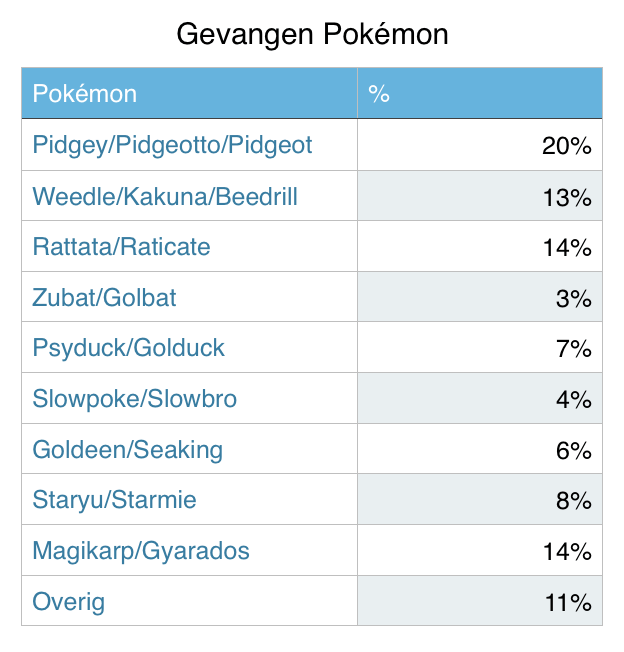Select the '%' column header cell
624x652 pixels.
point(479,94)
